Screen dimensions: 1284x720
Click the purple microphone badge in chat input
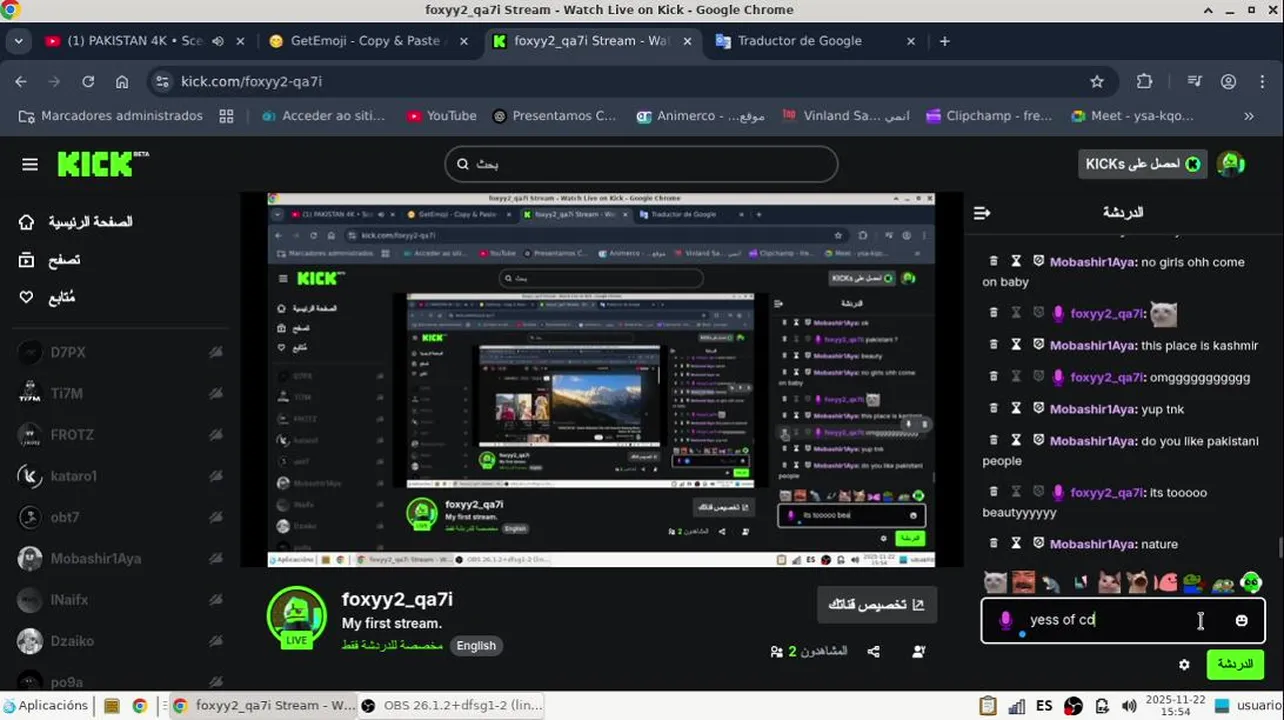(x=1005, y=620)
